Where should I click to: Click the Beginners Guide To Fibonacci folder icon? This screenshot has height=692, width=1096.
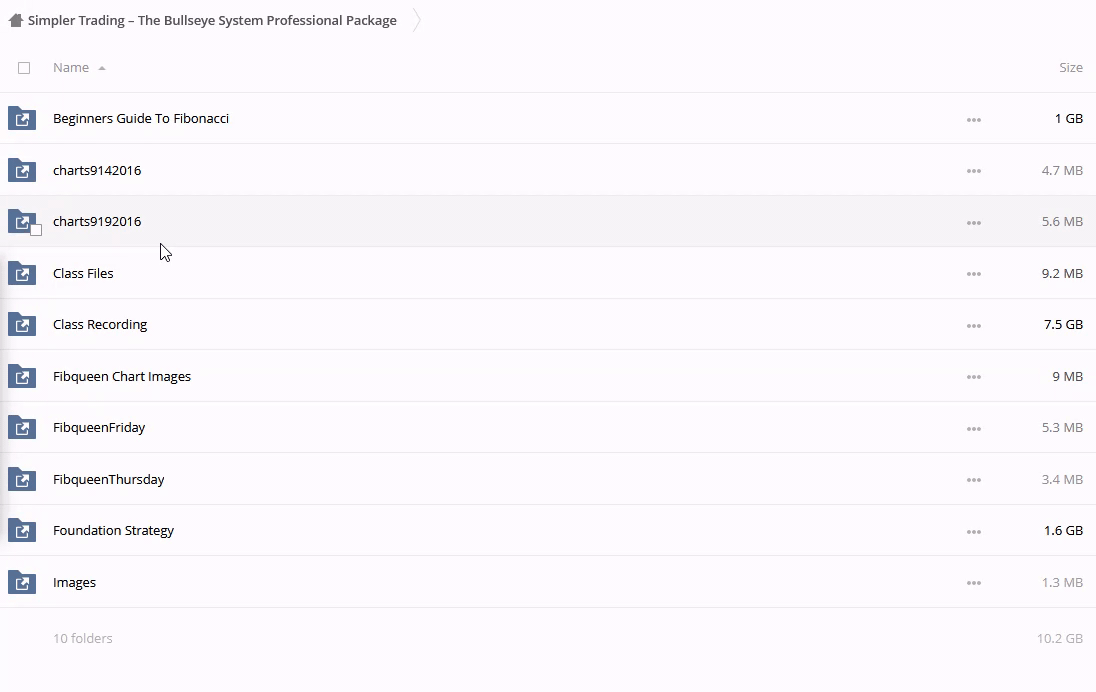22,118
